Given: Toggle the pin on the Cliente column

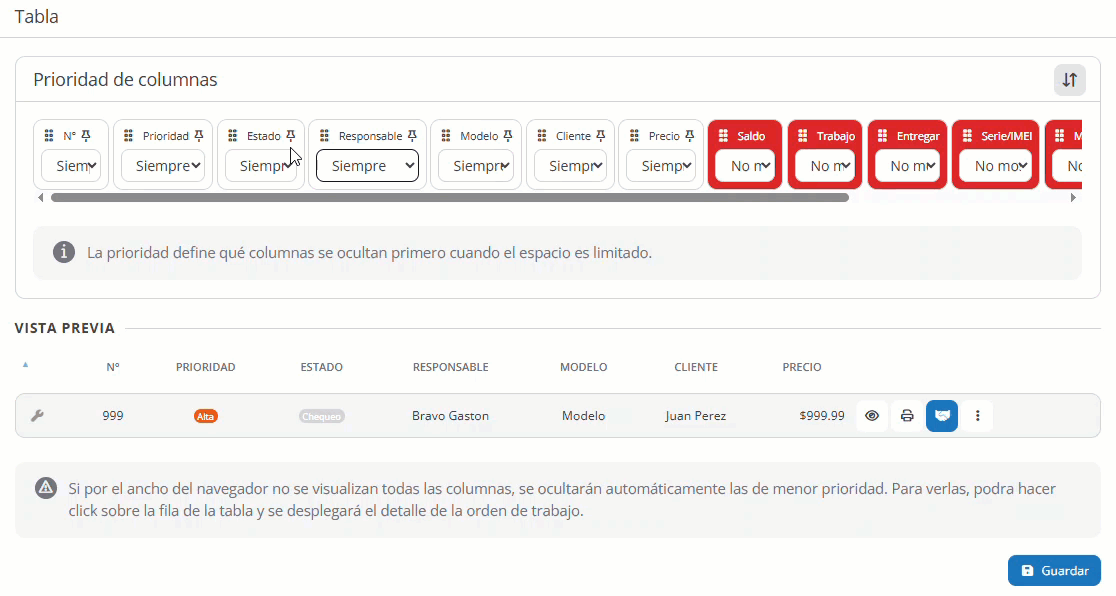Looking at the screenshot, I should pos(601,135).
